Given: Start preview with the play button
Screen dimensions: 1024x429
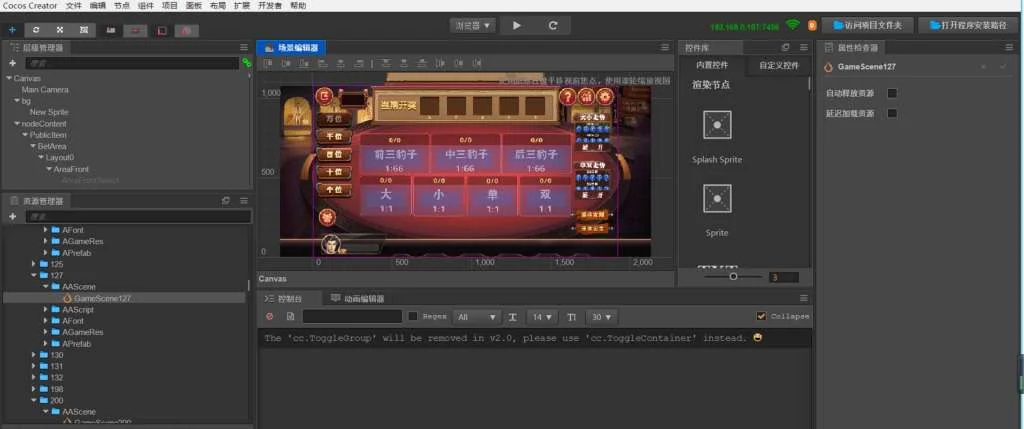Looking at the screenshot, I should click(x=517, y=25).
